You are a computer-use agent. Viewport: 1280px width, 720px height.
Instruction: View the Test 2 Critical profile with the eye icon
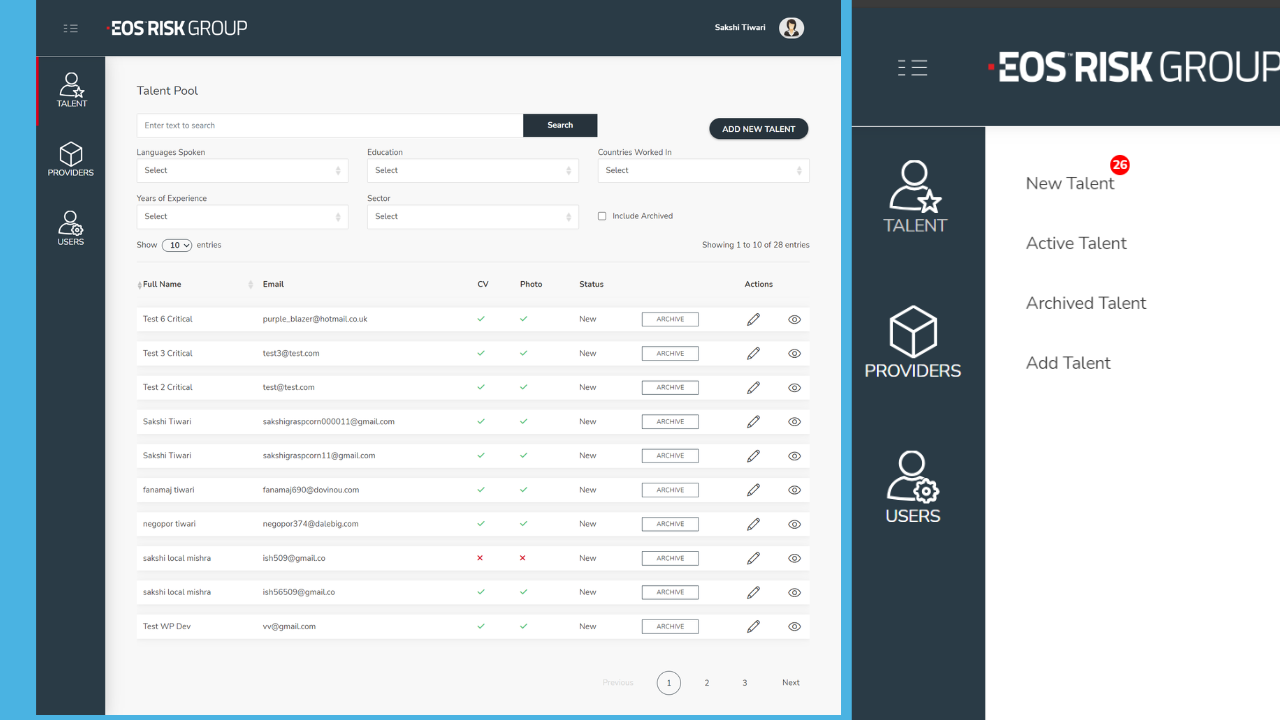coord(795,387)
